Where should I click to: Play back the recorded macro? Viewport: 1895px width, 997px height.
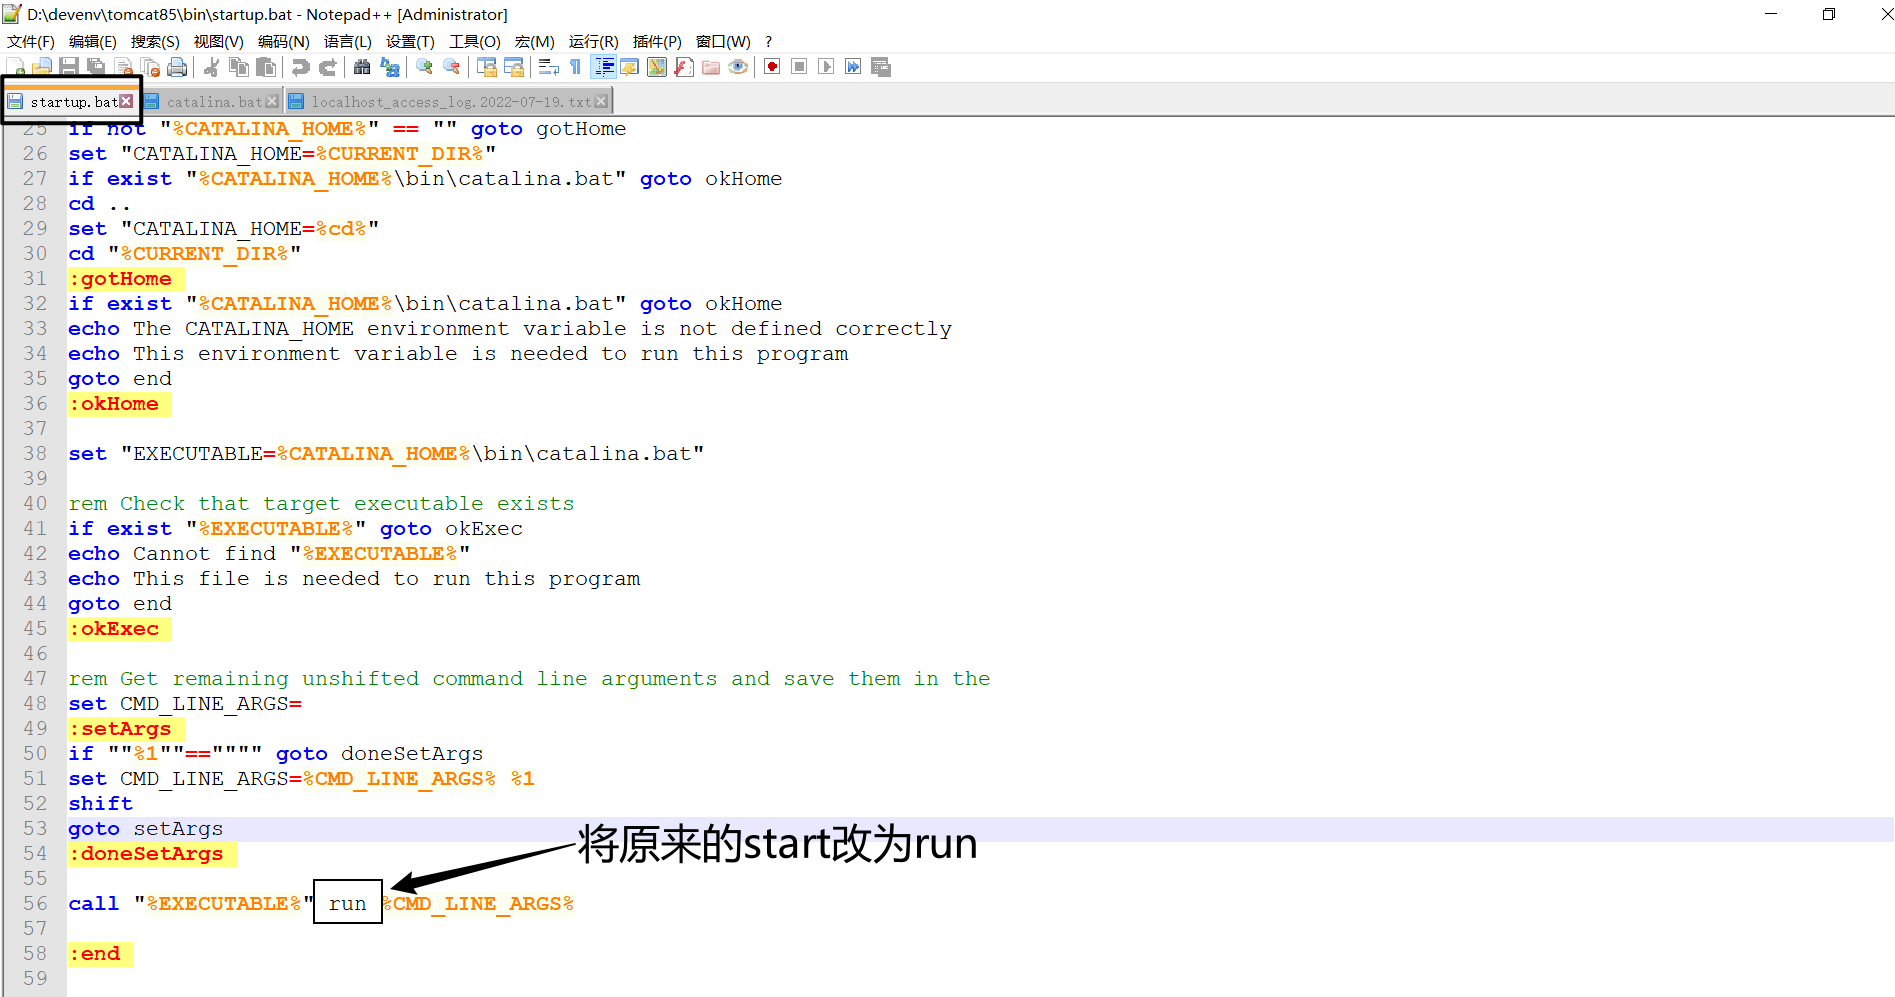pyautogui.click(x=826, y=67)
